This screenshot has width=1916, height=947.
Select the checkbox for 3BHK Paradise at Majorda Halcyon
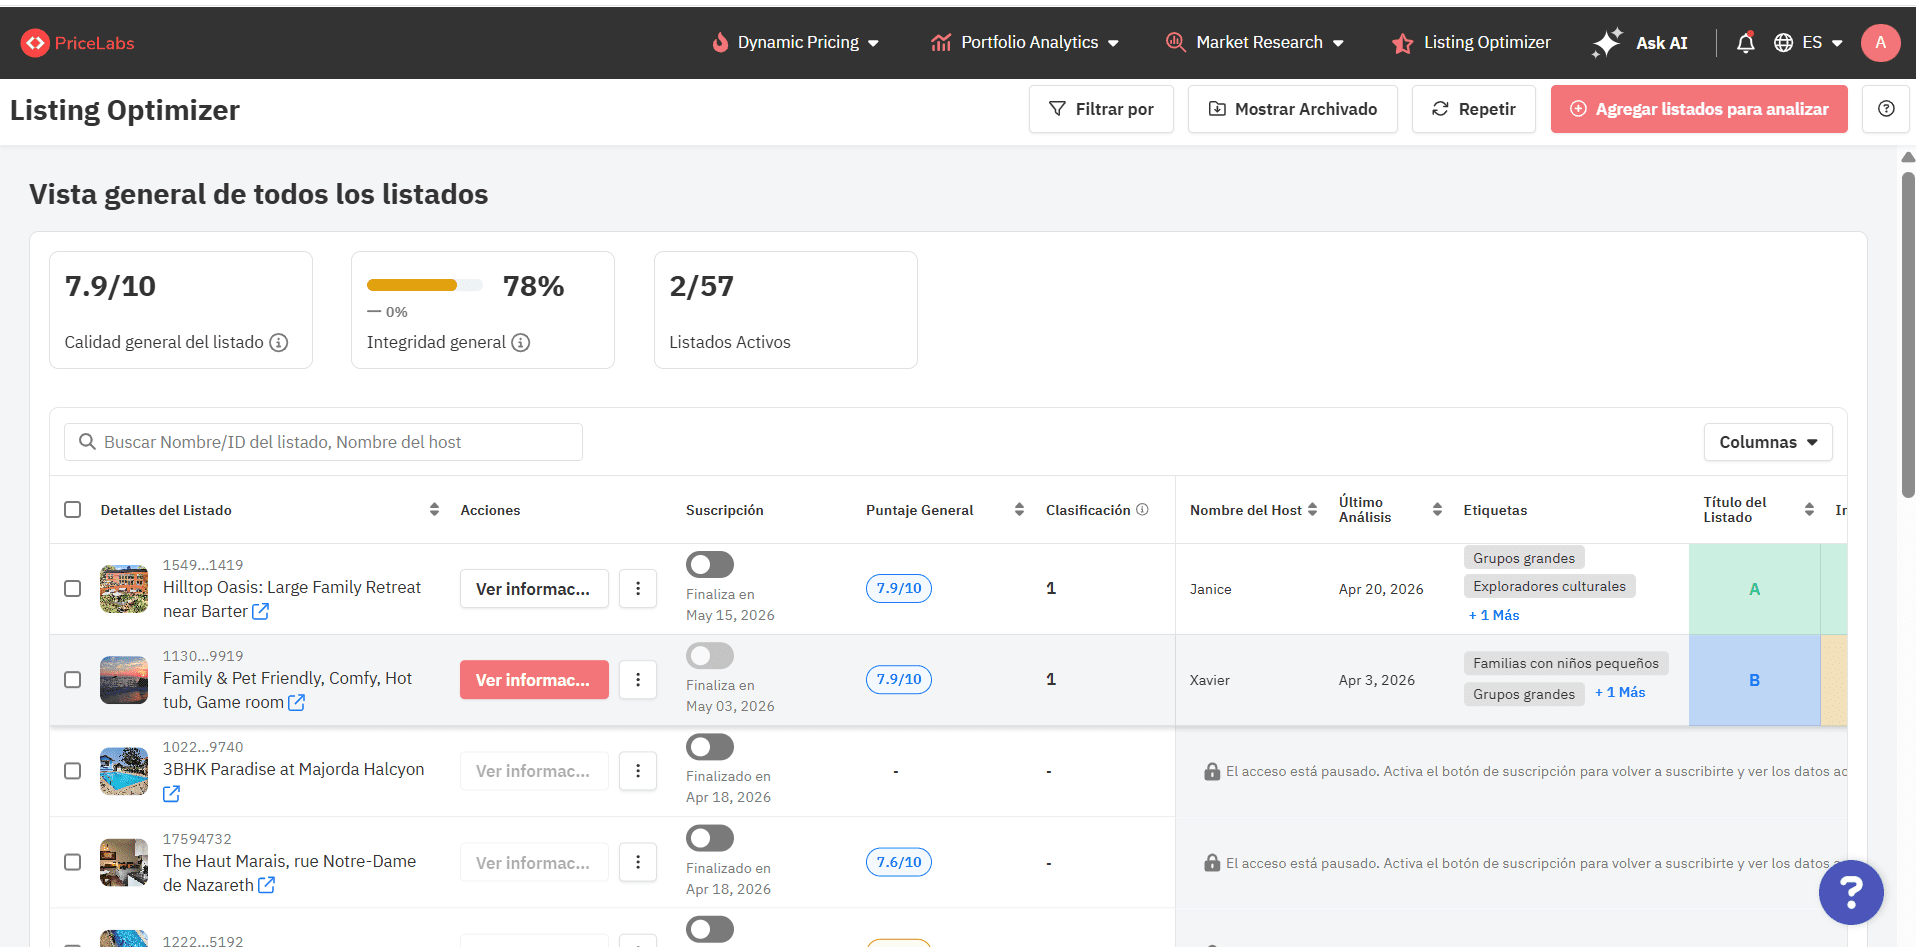click(x=72, y=771)
